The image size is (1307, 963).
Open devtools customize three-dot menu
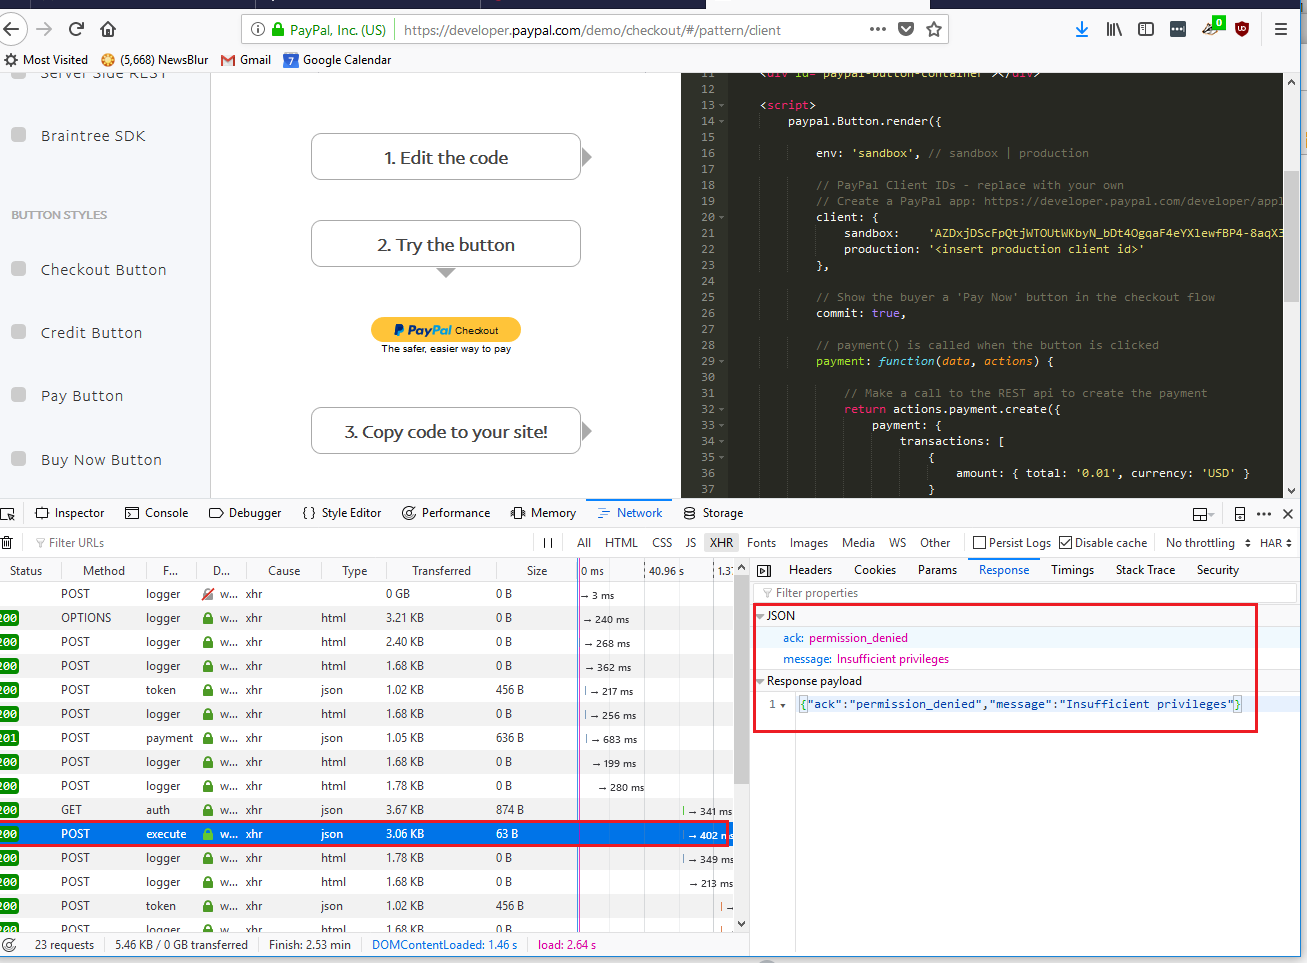(1264, 513)
